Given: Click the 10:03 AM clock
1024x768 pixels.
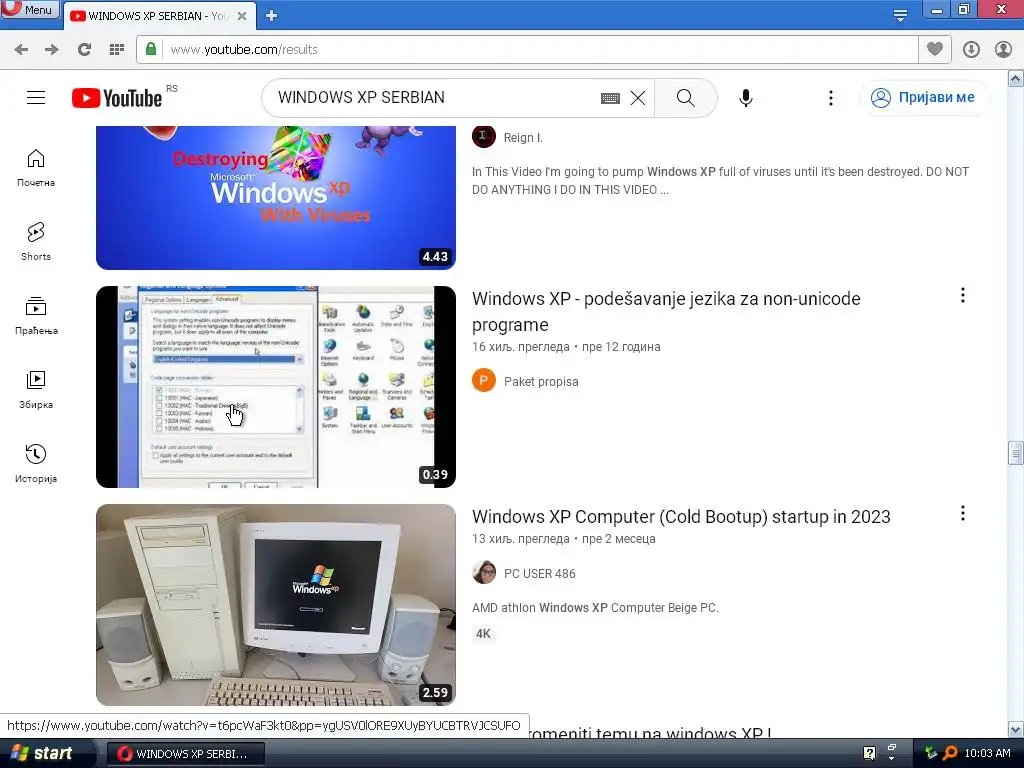Looking at the screenshot, I should 987,754.
